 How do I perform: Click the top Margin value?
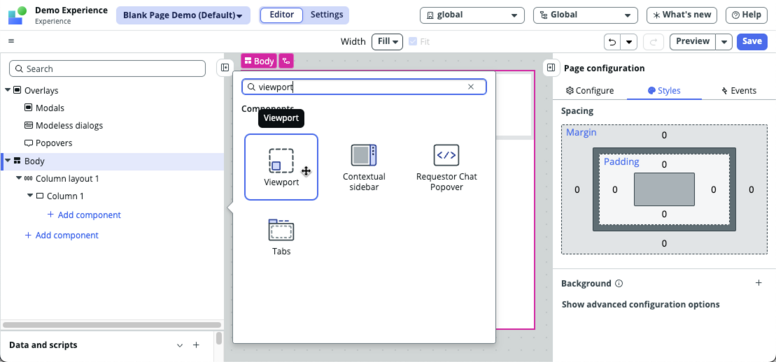click(664, 135)
